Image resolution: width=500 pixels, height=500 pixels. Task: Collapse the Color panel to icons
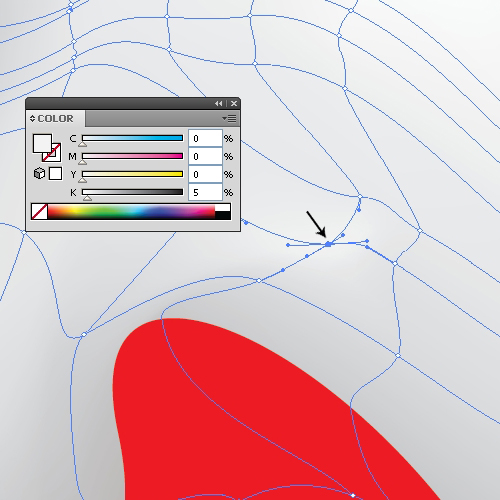[x=218, y=104]
